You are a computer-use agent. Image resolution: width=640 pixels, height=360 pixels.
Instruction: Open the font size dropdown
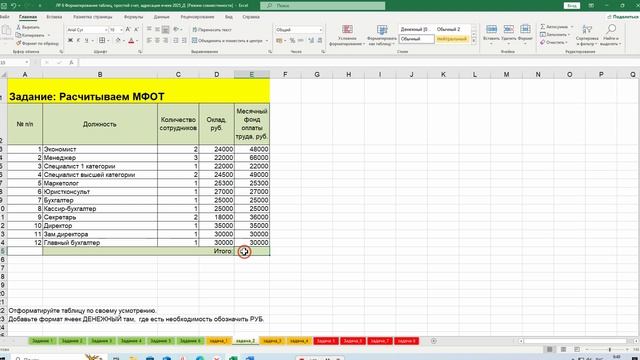coord(121,30)
